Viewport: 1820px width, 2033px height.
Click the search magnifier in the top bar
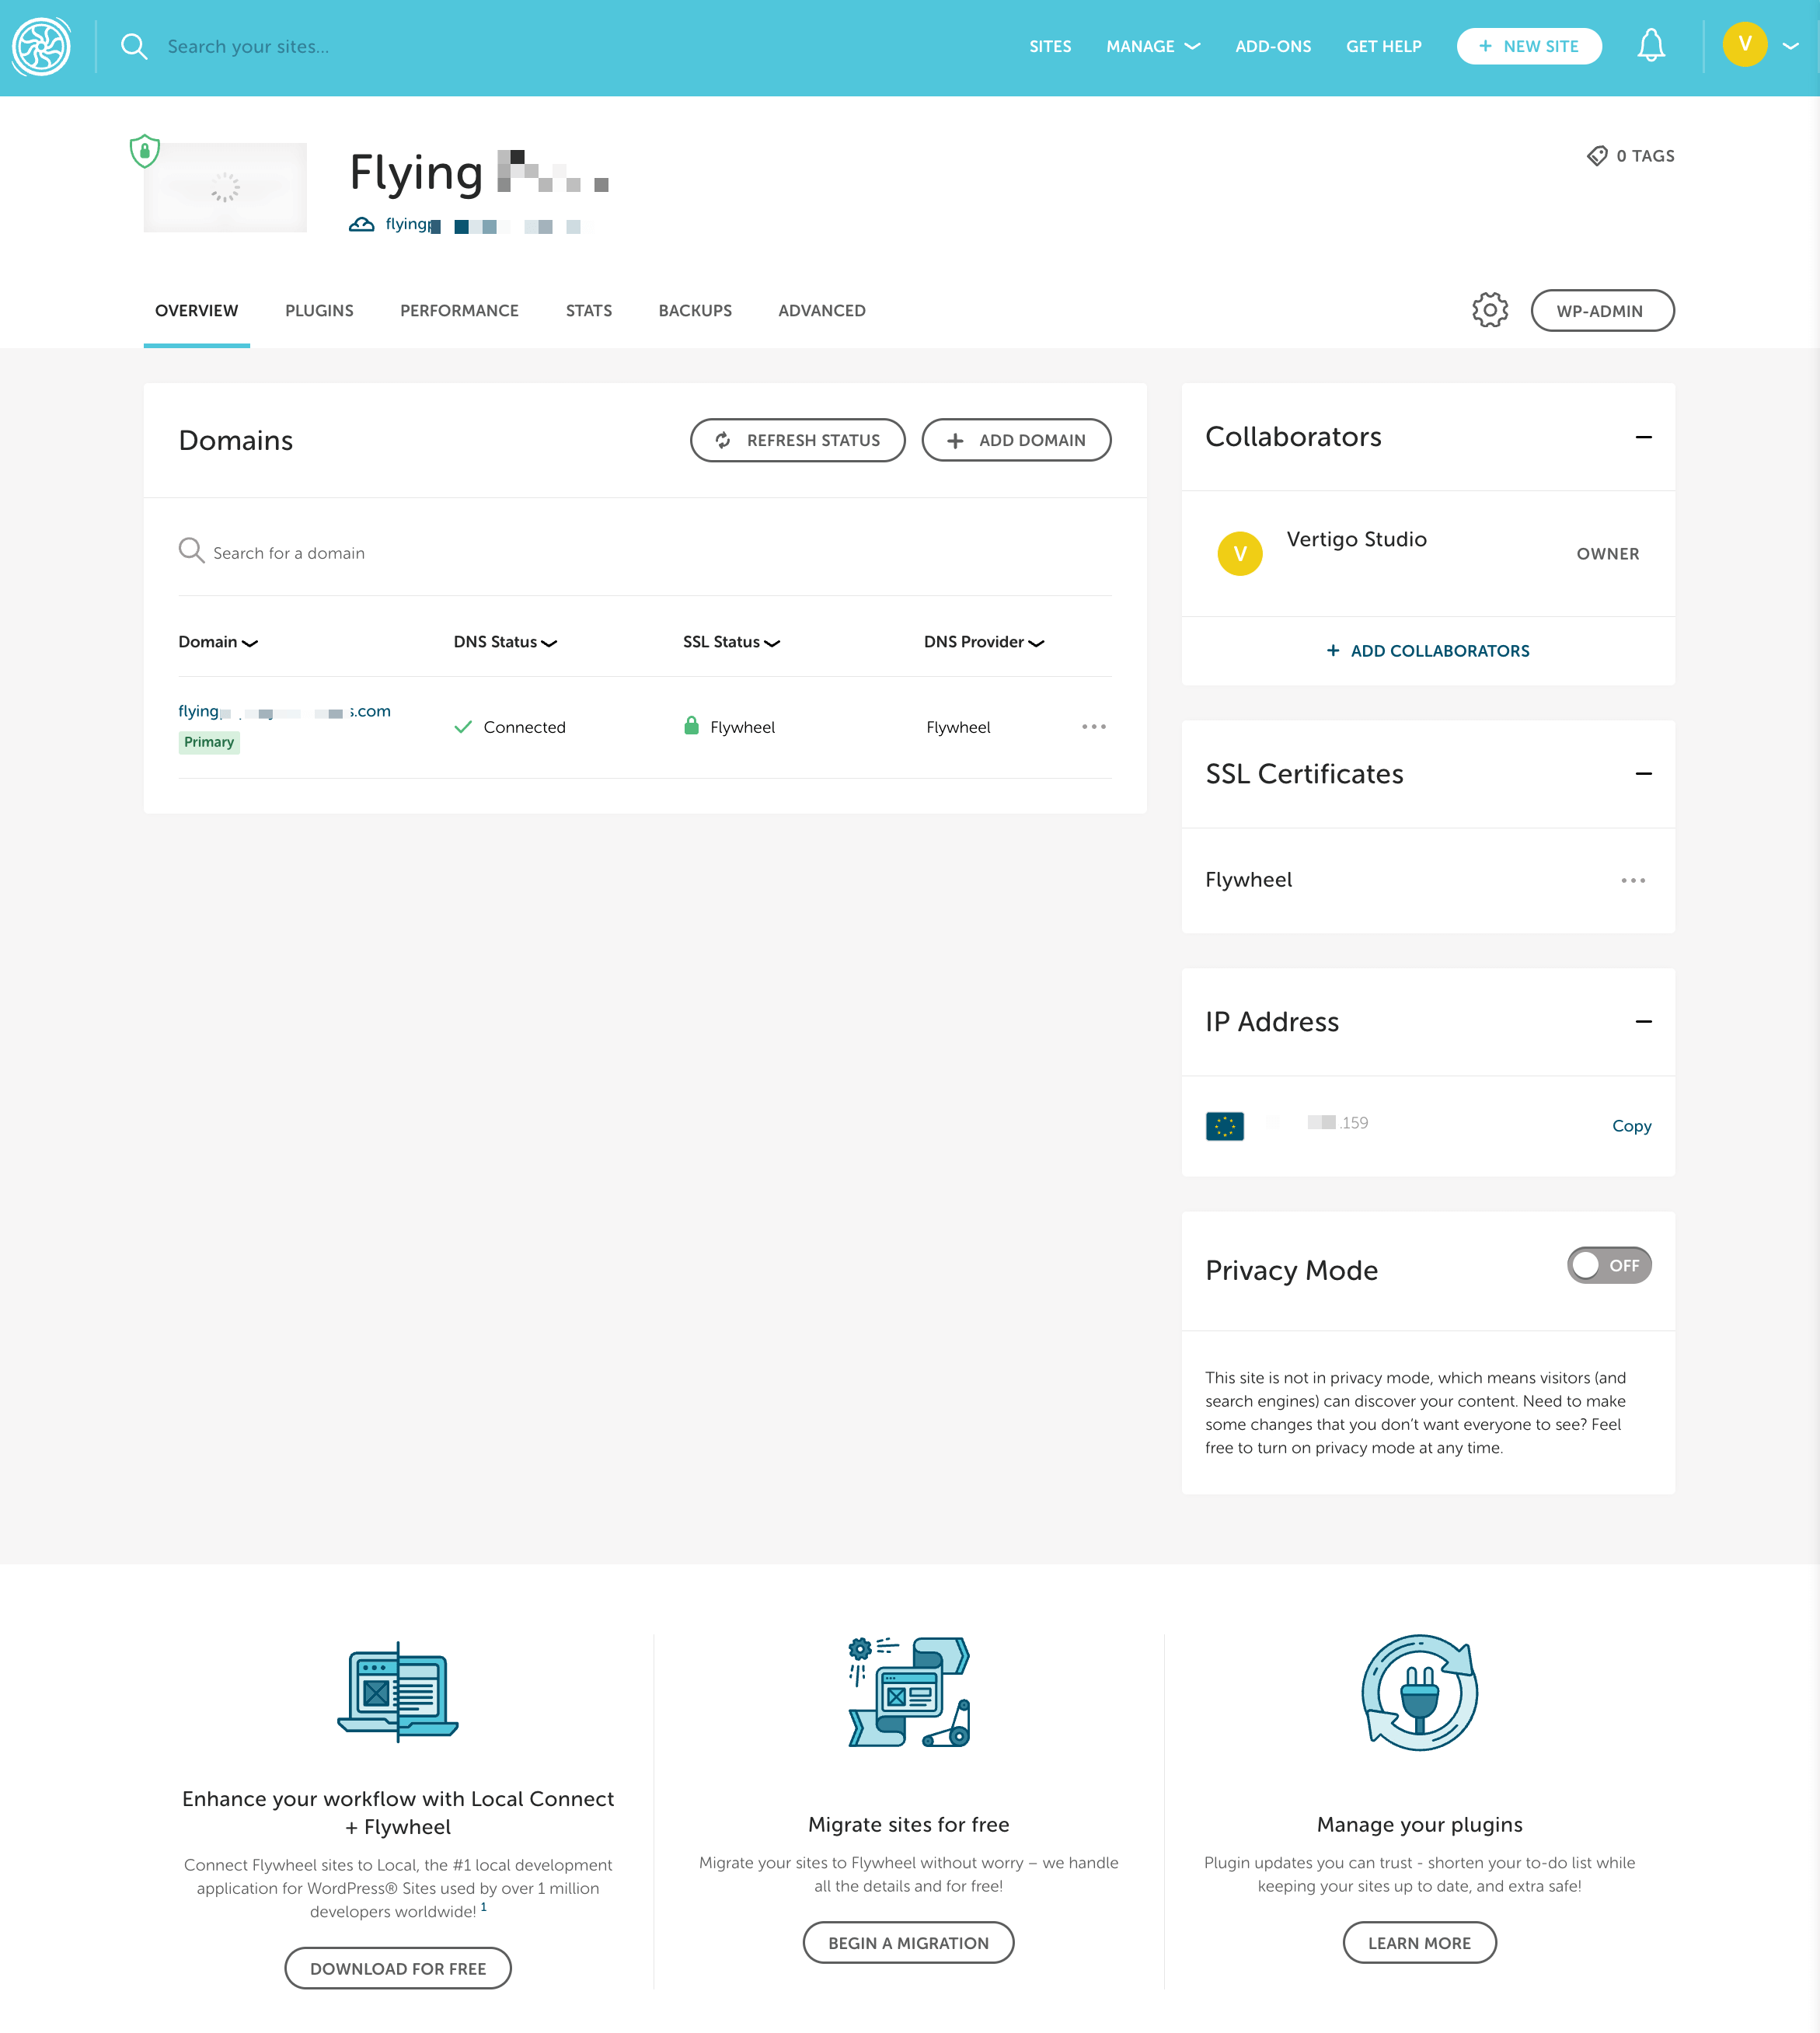135,46
